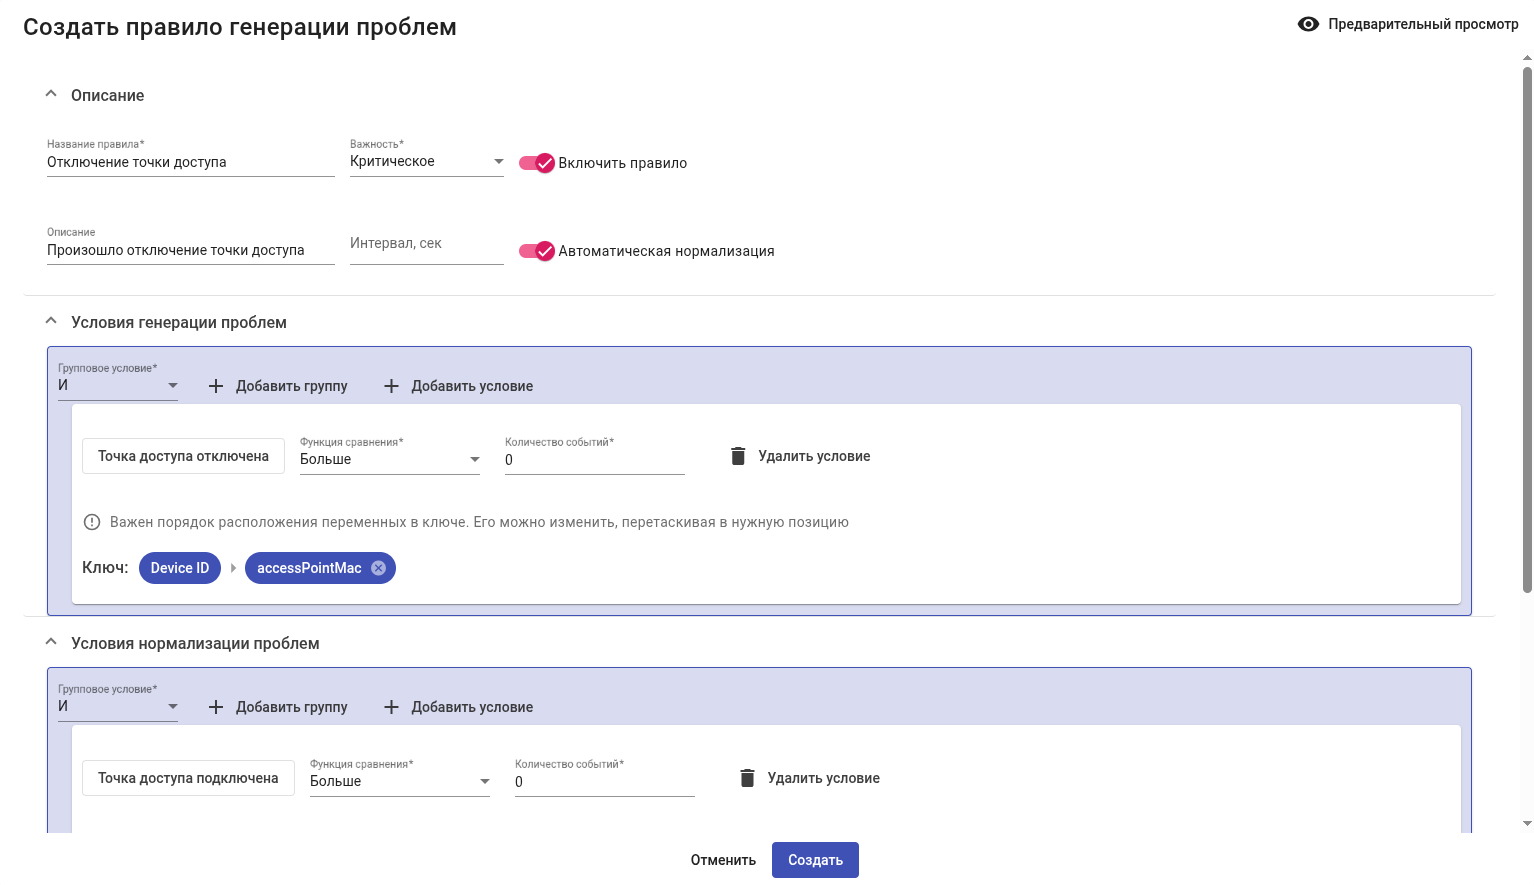Click the info icon near key order hint
This screenshot has height=885, width=1534.
[x=92, y=522]
